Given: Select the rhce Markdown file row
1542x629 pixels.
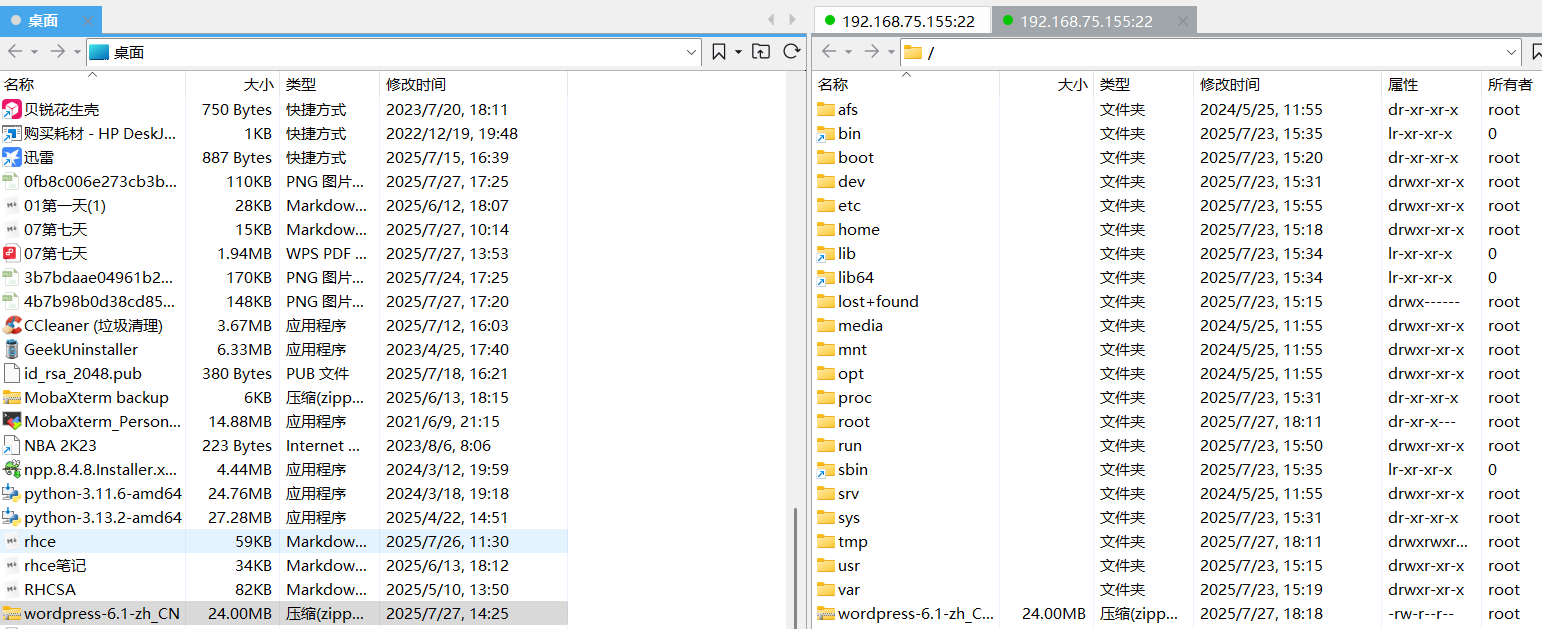Looking at the screenshot, I should (x=284, y=541).
